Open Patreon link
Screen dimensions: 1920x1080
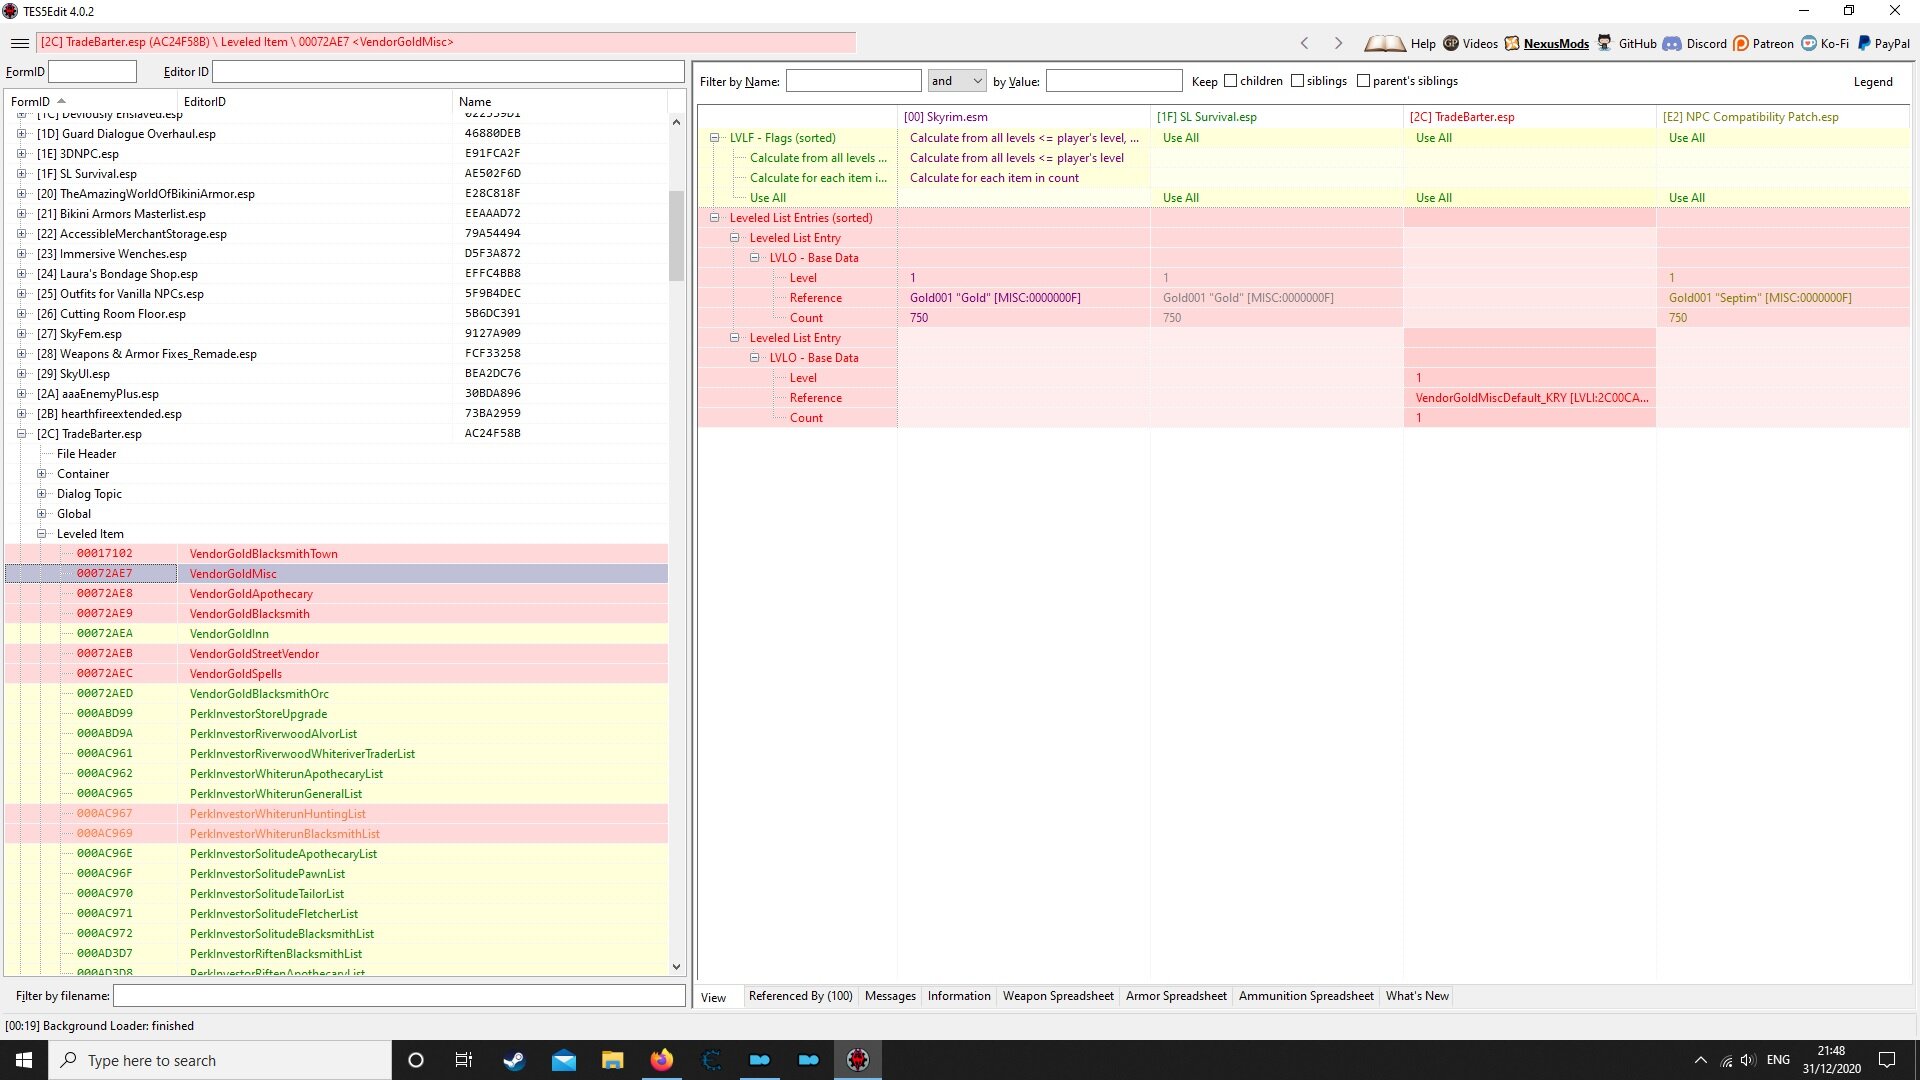coord(1772,44)
